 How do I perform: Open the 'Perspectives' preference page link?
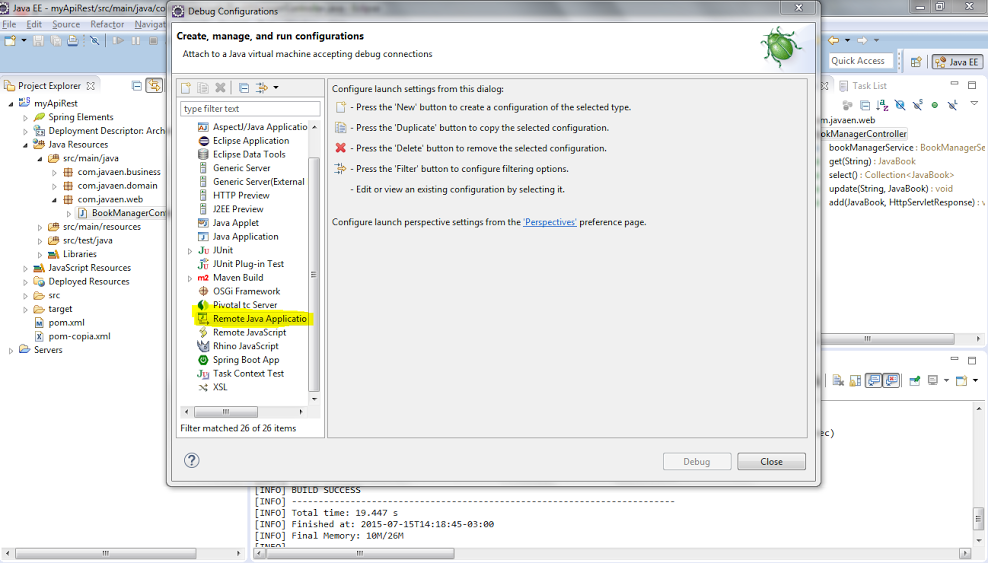click(550, 222)
